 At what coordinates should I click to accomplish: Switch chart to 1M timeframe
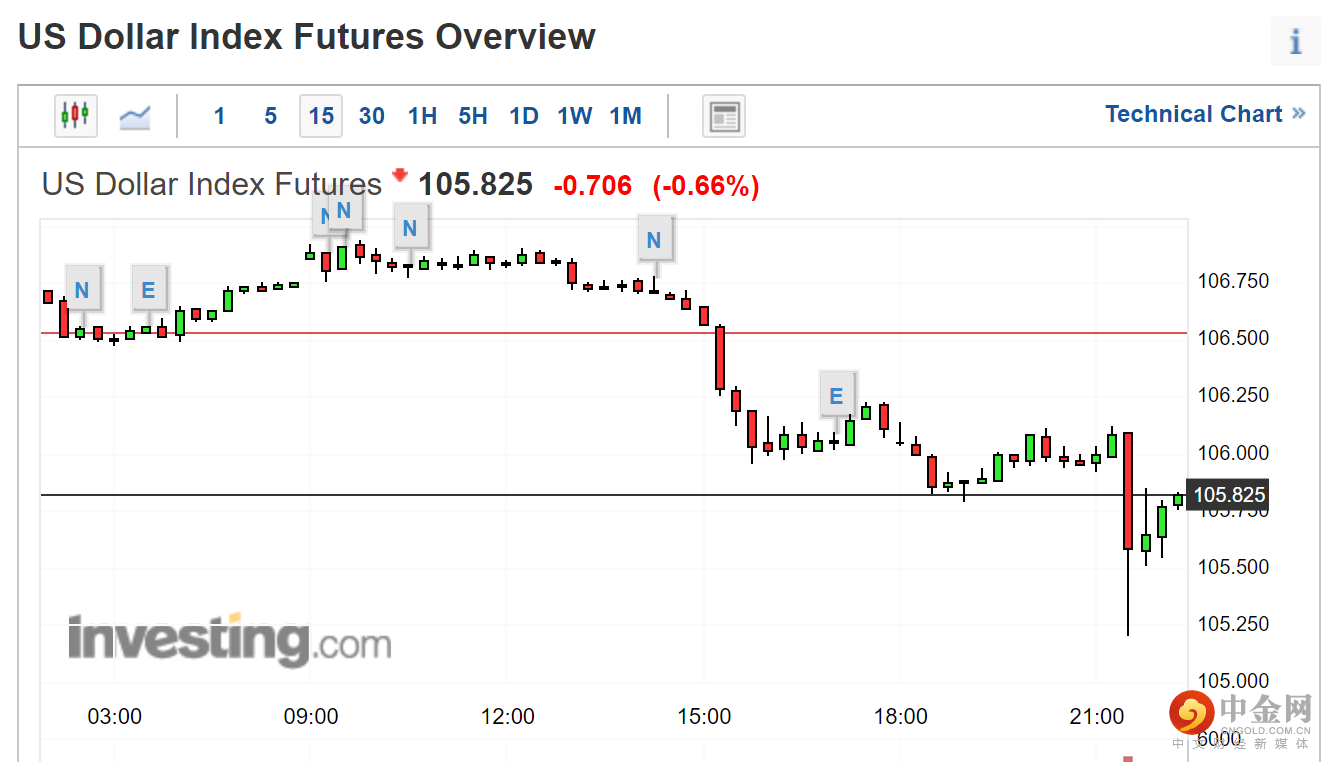(x=626, y=116)
